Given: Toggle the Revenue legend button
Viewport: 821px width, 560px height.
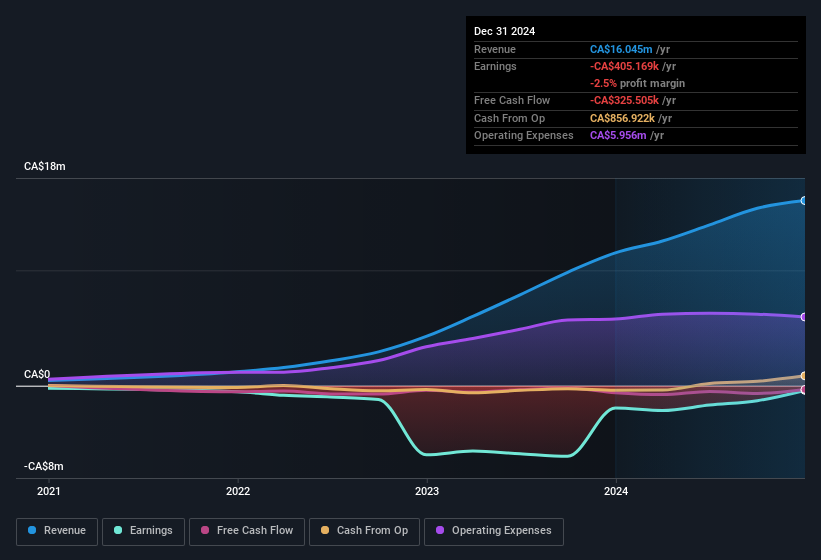Looking at the screenshot, I should click(x=57, y=532).
